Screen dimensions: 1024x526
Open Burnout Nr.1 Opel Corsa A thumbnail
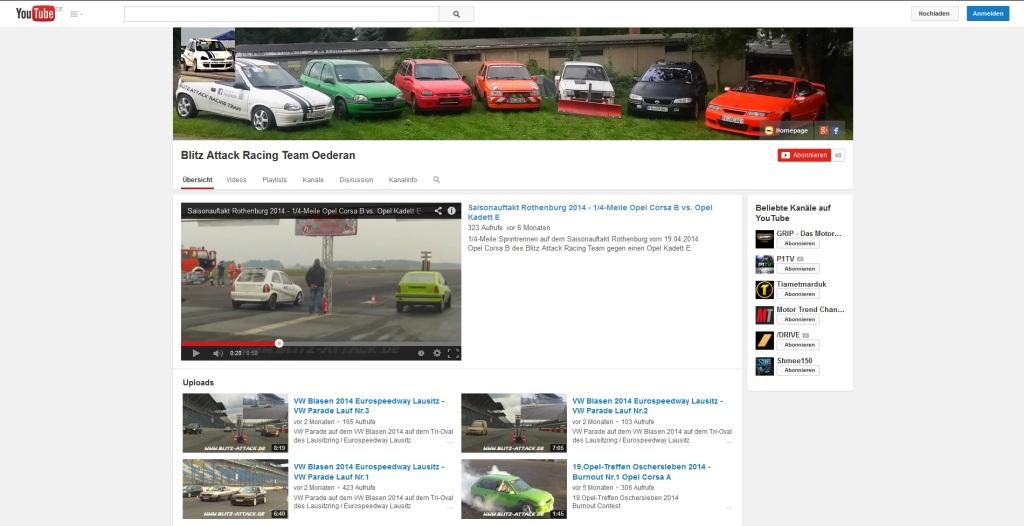point(514,489)
